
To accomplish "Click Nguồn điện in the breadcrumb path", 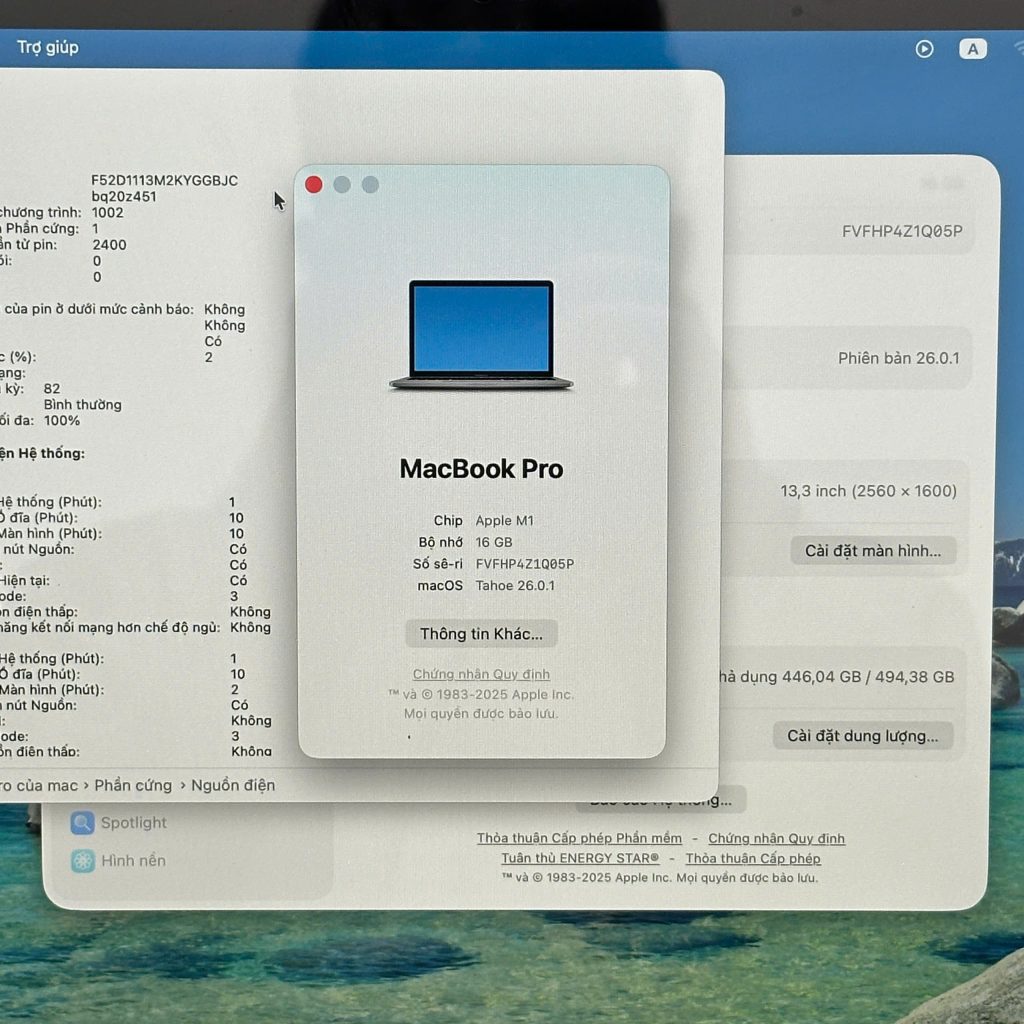I will [231, 786].
